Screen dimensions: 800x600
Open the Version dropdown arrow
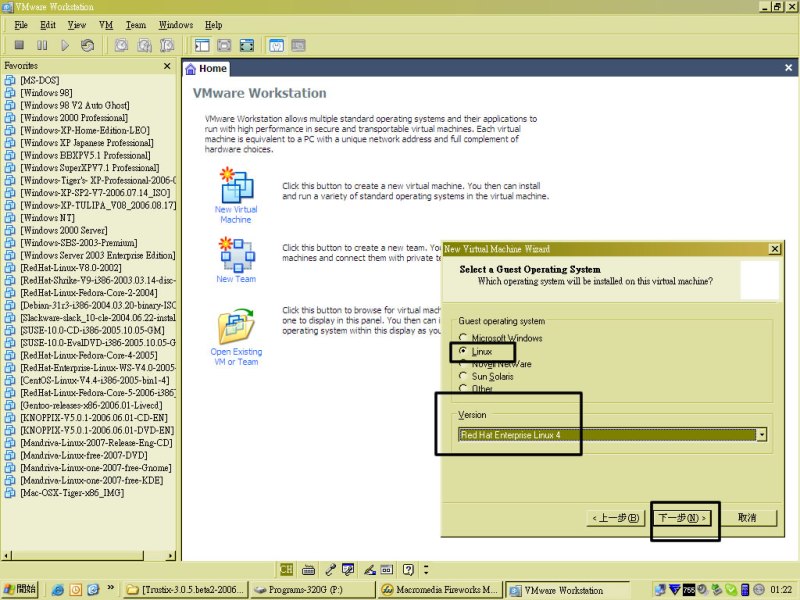point(761,435)
